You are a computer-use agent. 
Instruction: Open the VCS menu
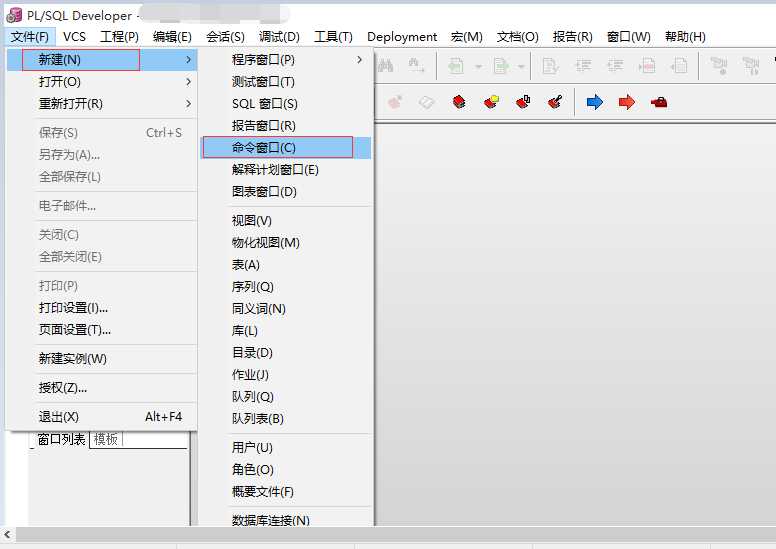(x=74, y=37)
